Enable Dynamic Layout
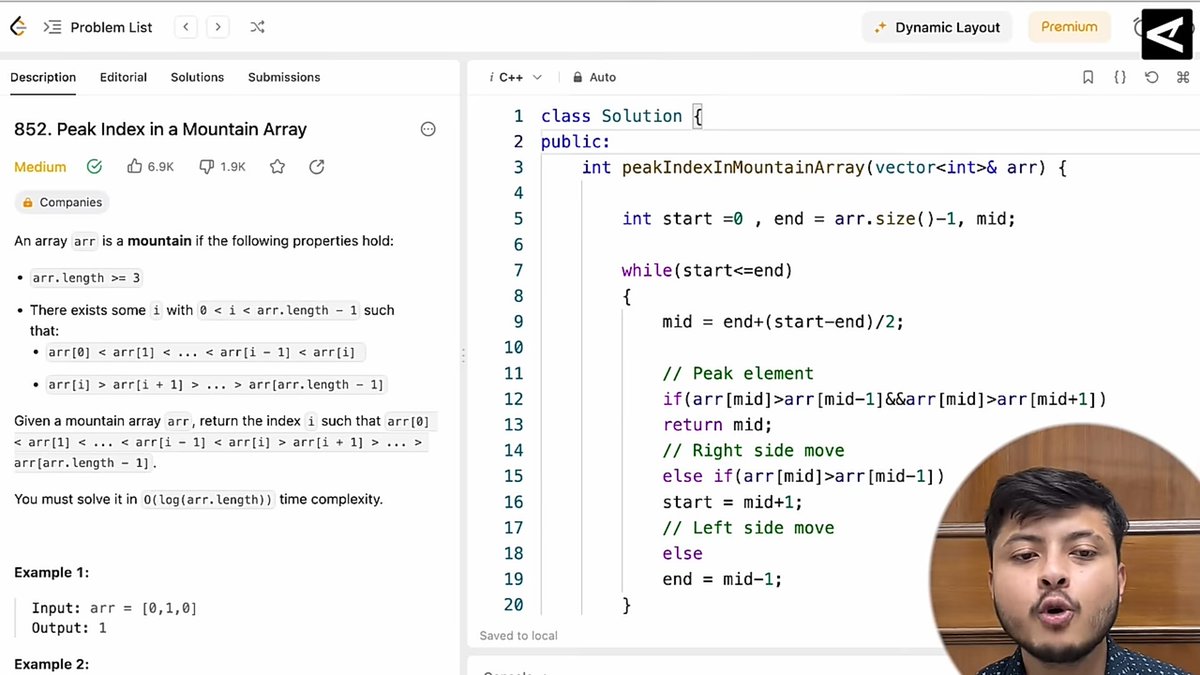 936,27
